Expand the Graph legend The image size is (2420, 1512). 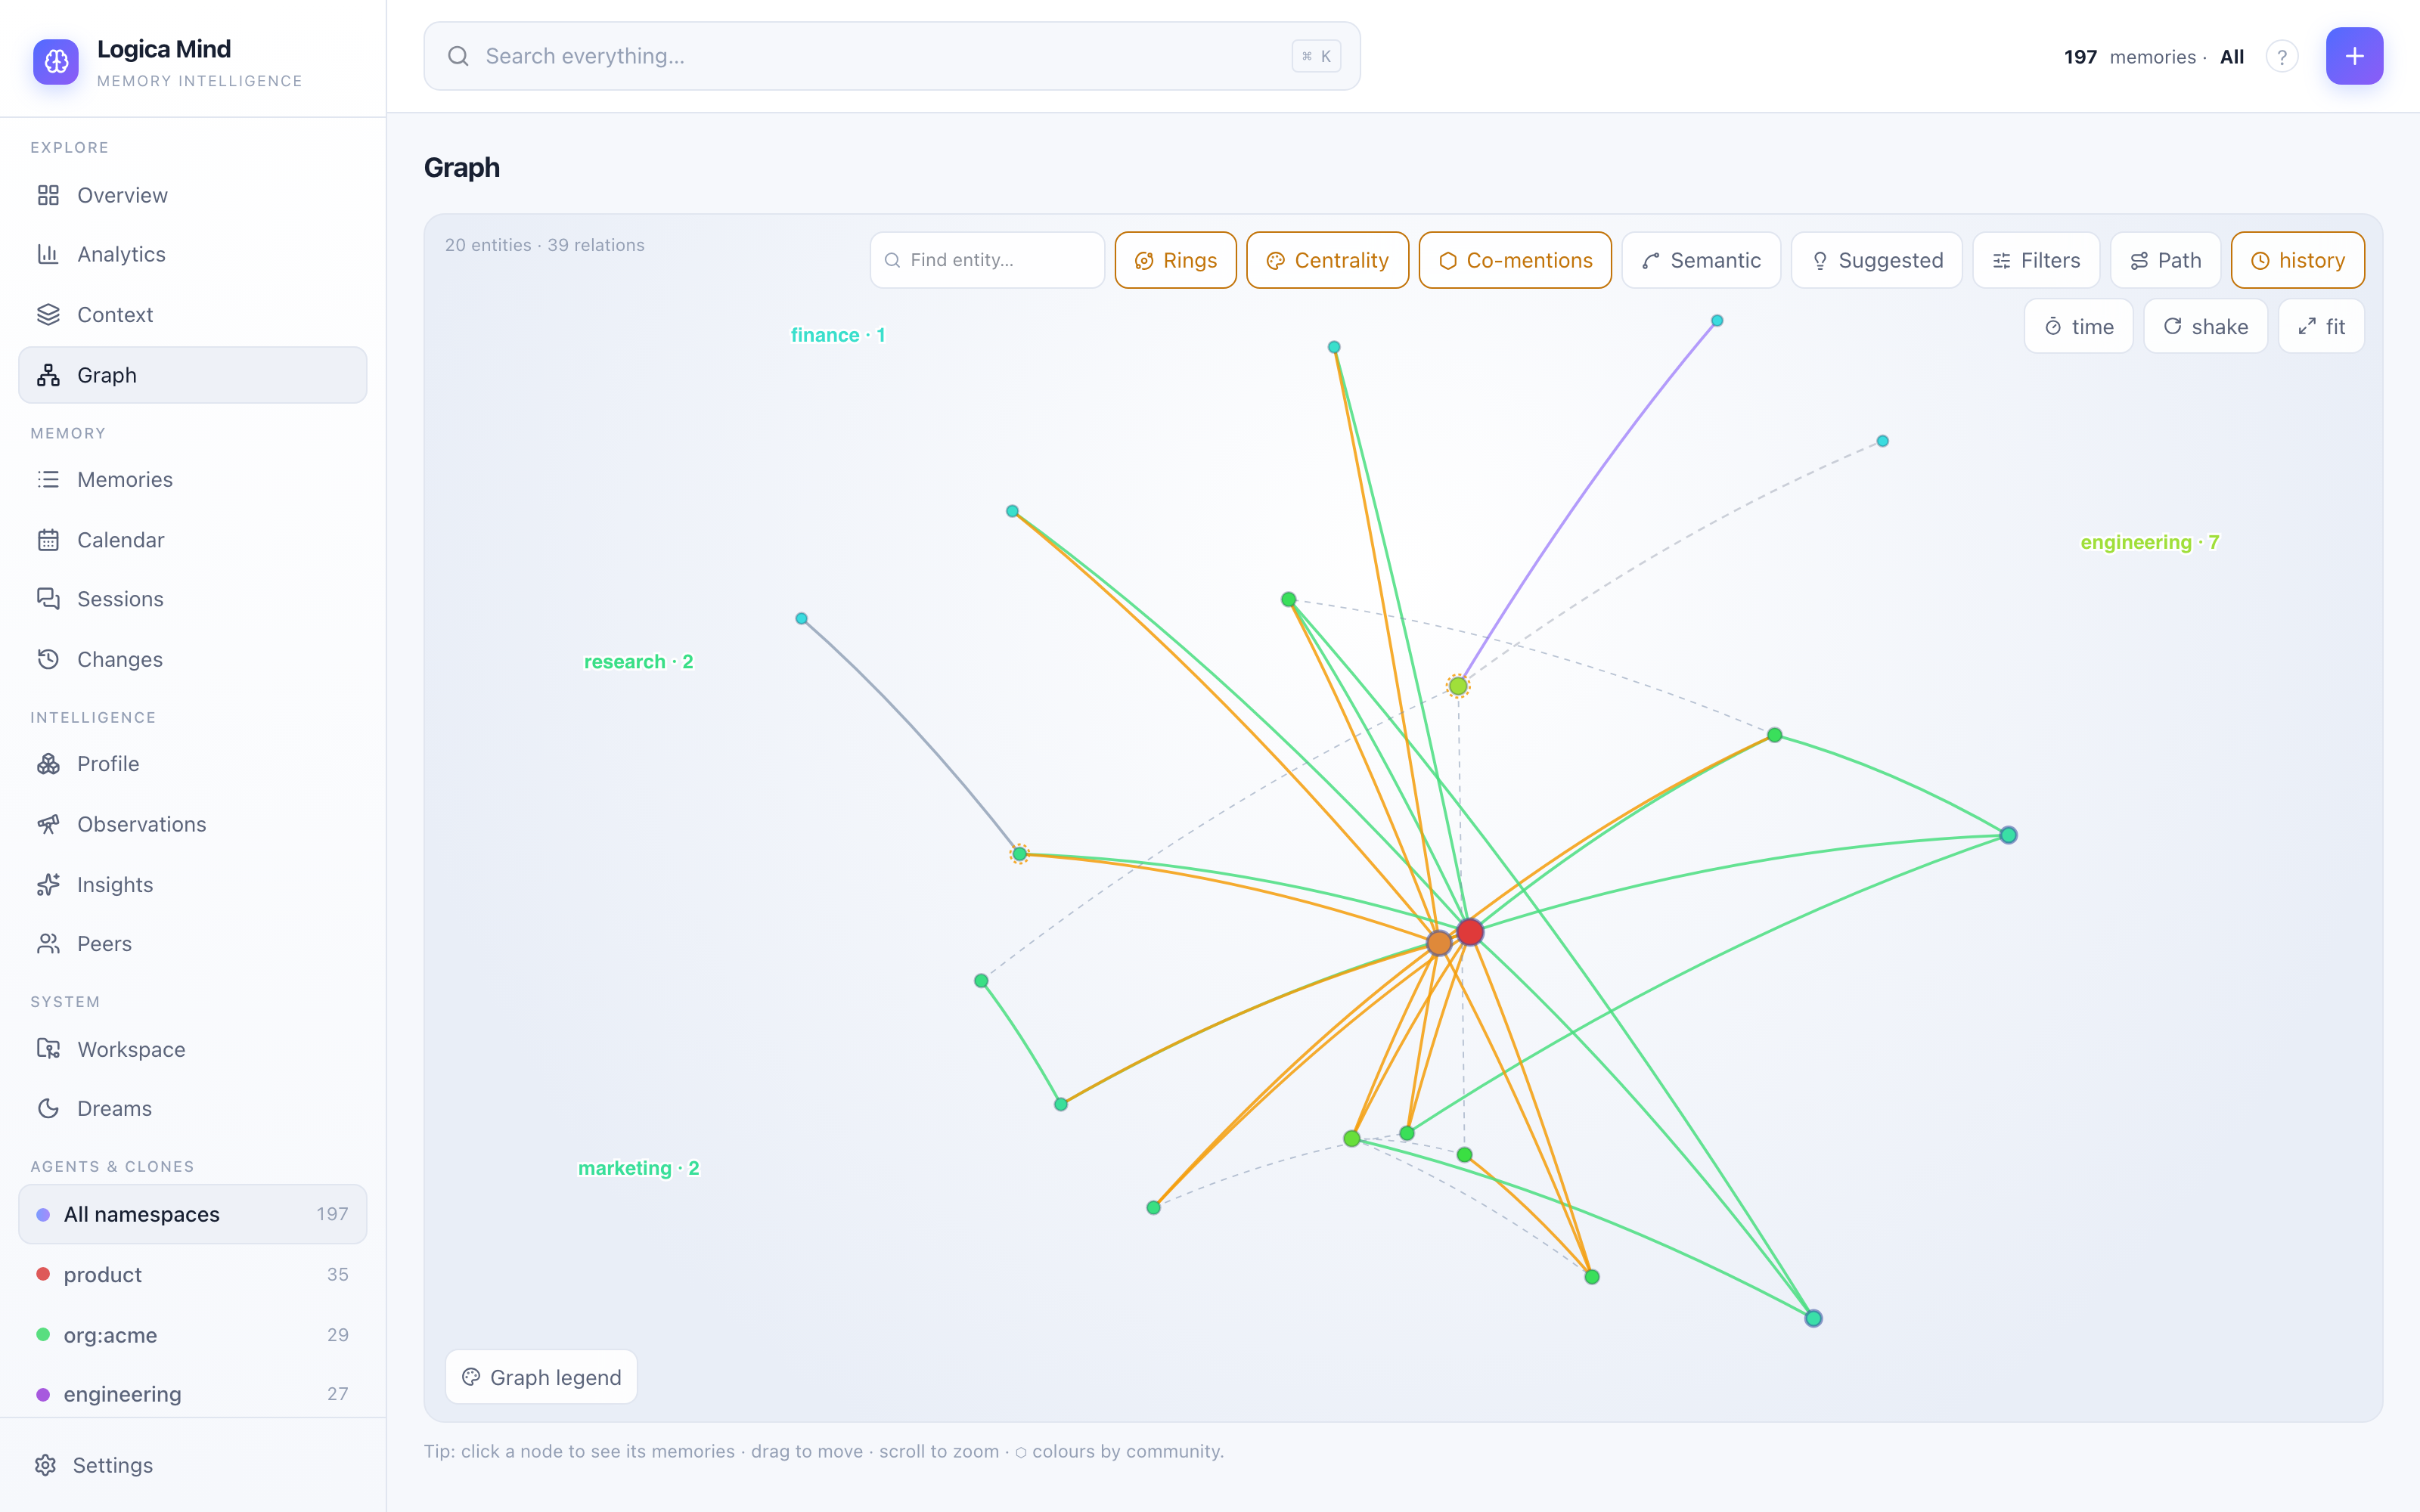541,1377
